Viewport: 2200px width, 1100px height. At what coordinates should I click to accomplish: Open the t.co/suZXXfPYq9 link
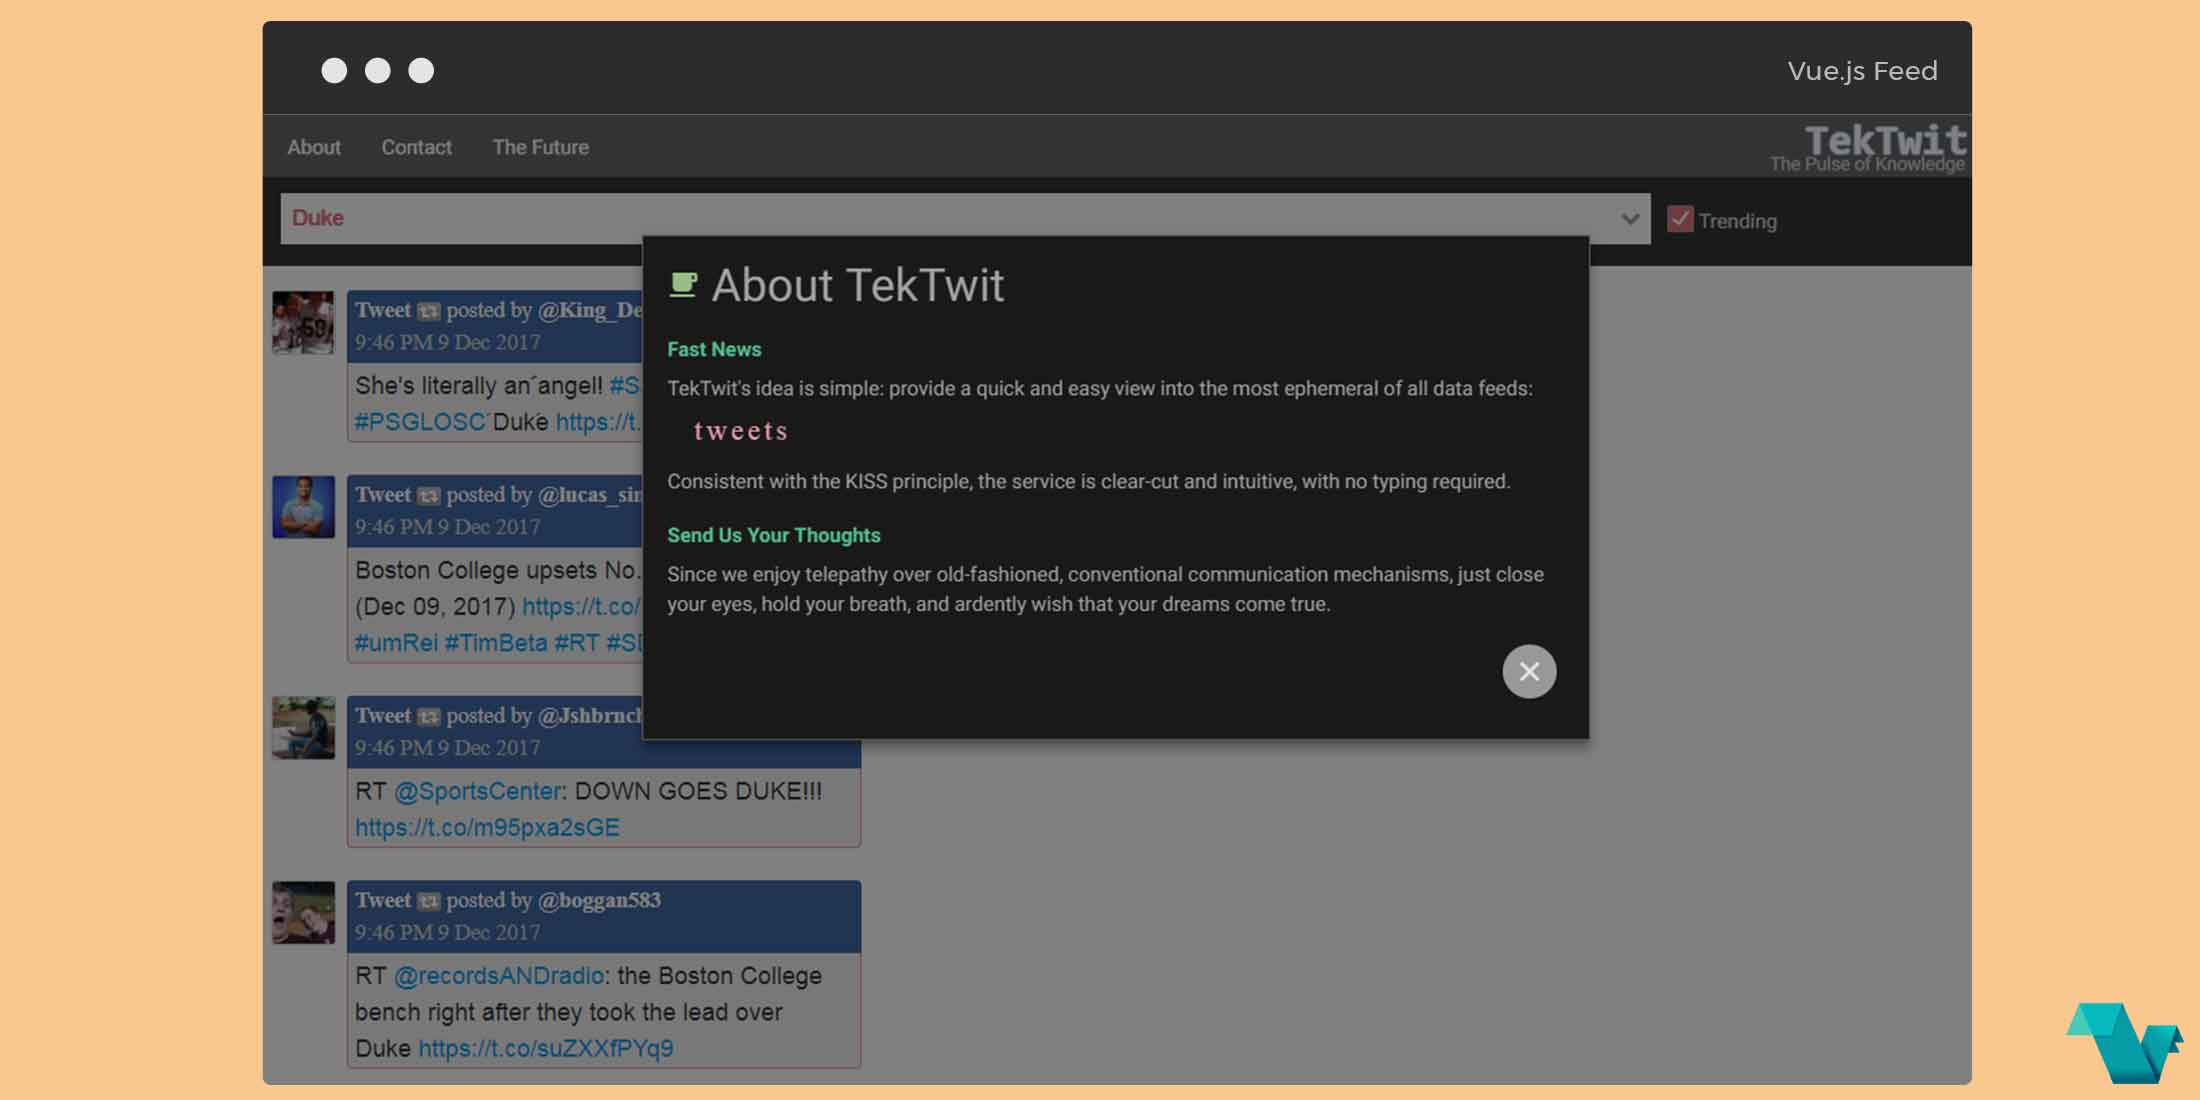[545, 1048]
